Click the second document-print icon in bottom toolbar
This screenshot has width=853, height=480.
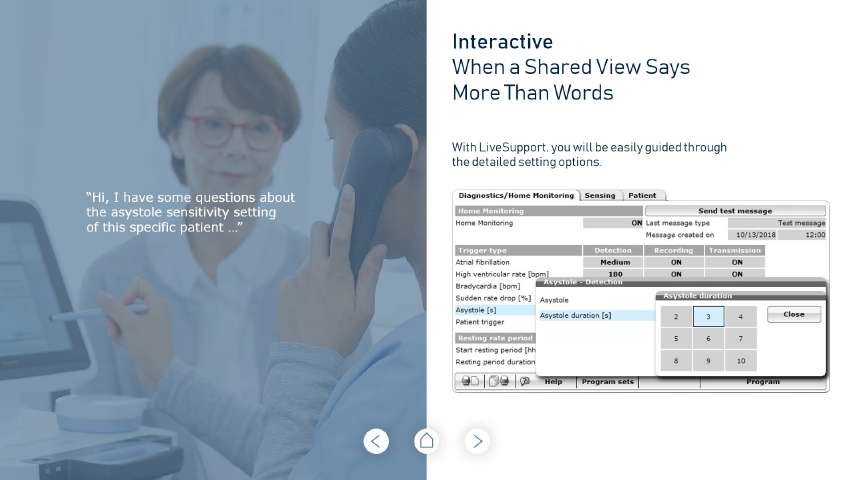[500, 381]
